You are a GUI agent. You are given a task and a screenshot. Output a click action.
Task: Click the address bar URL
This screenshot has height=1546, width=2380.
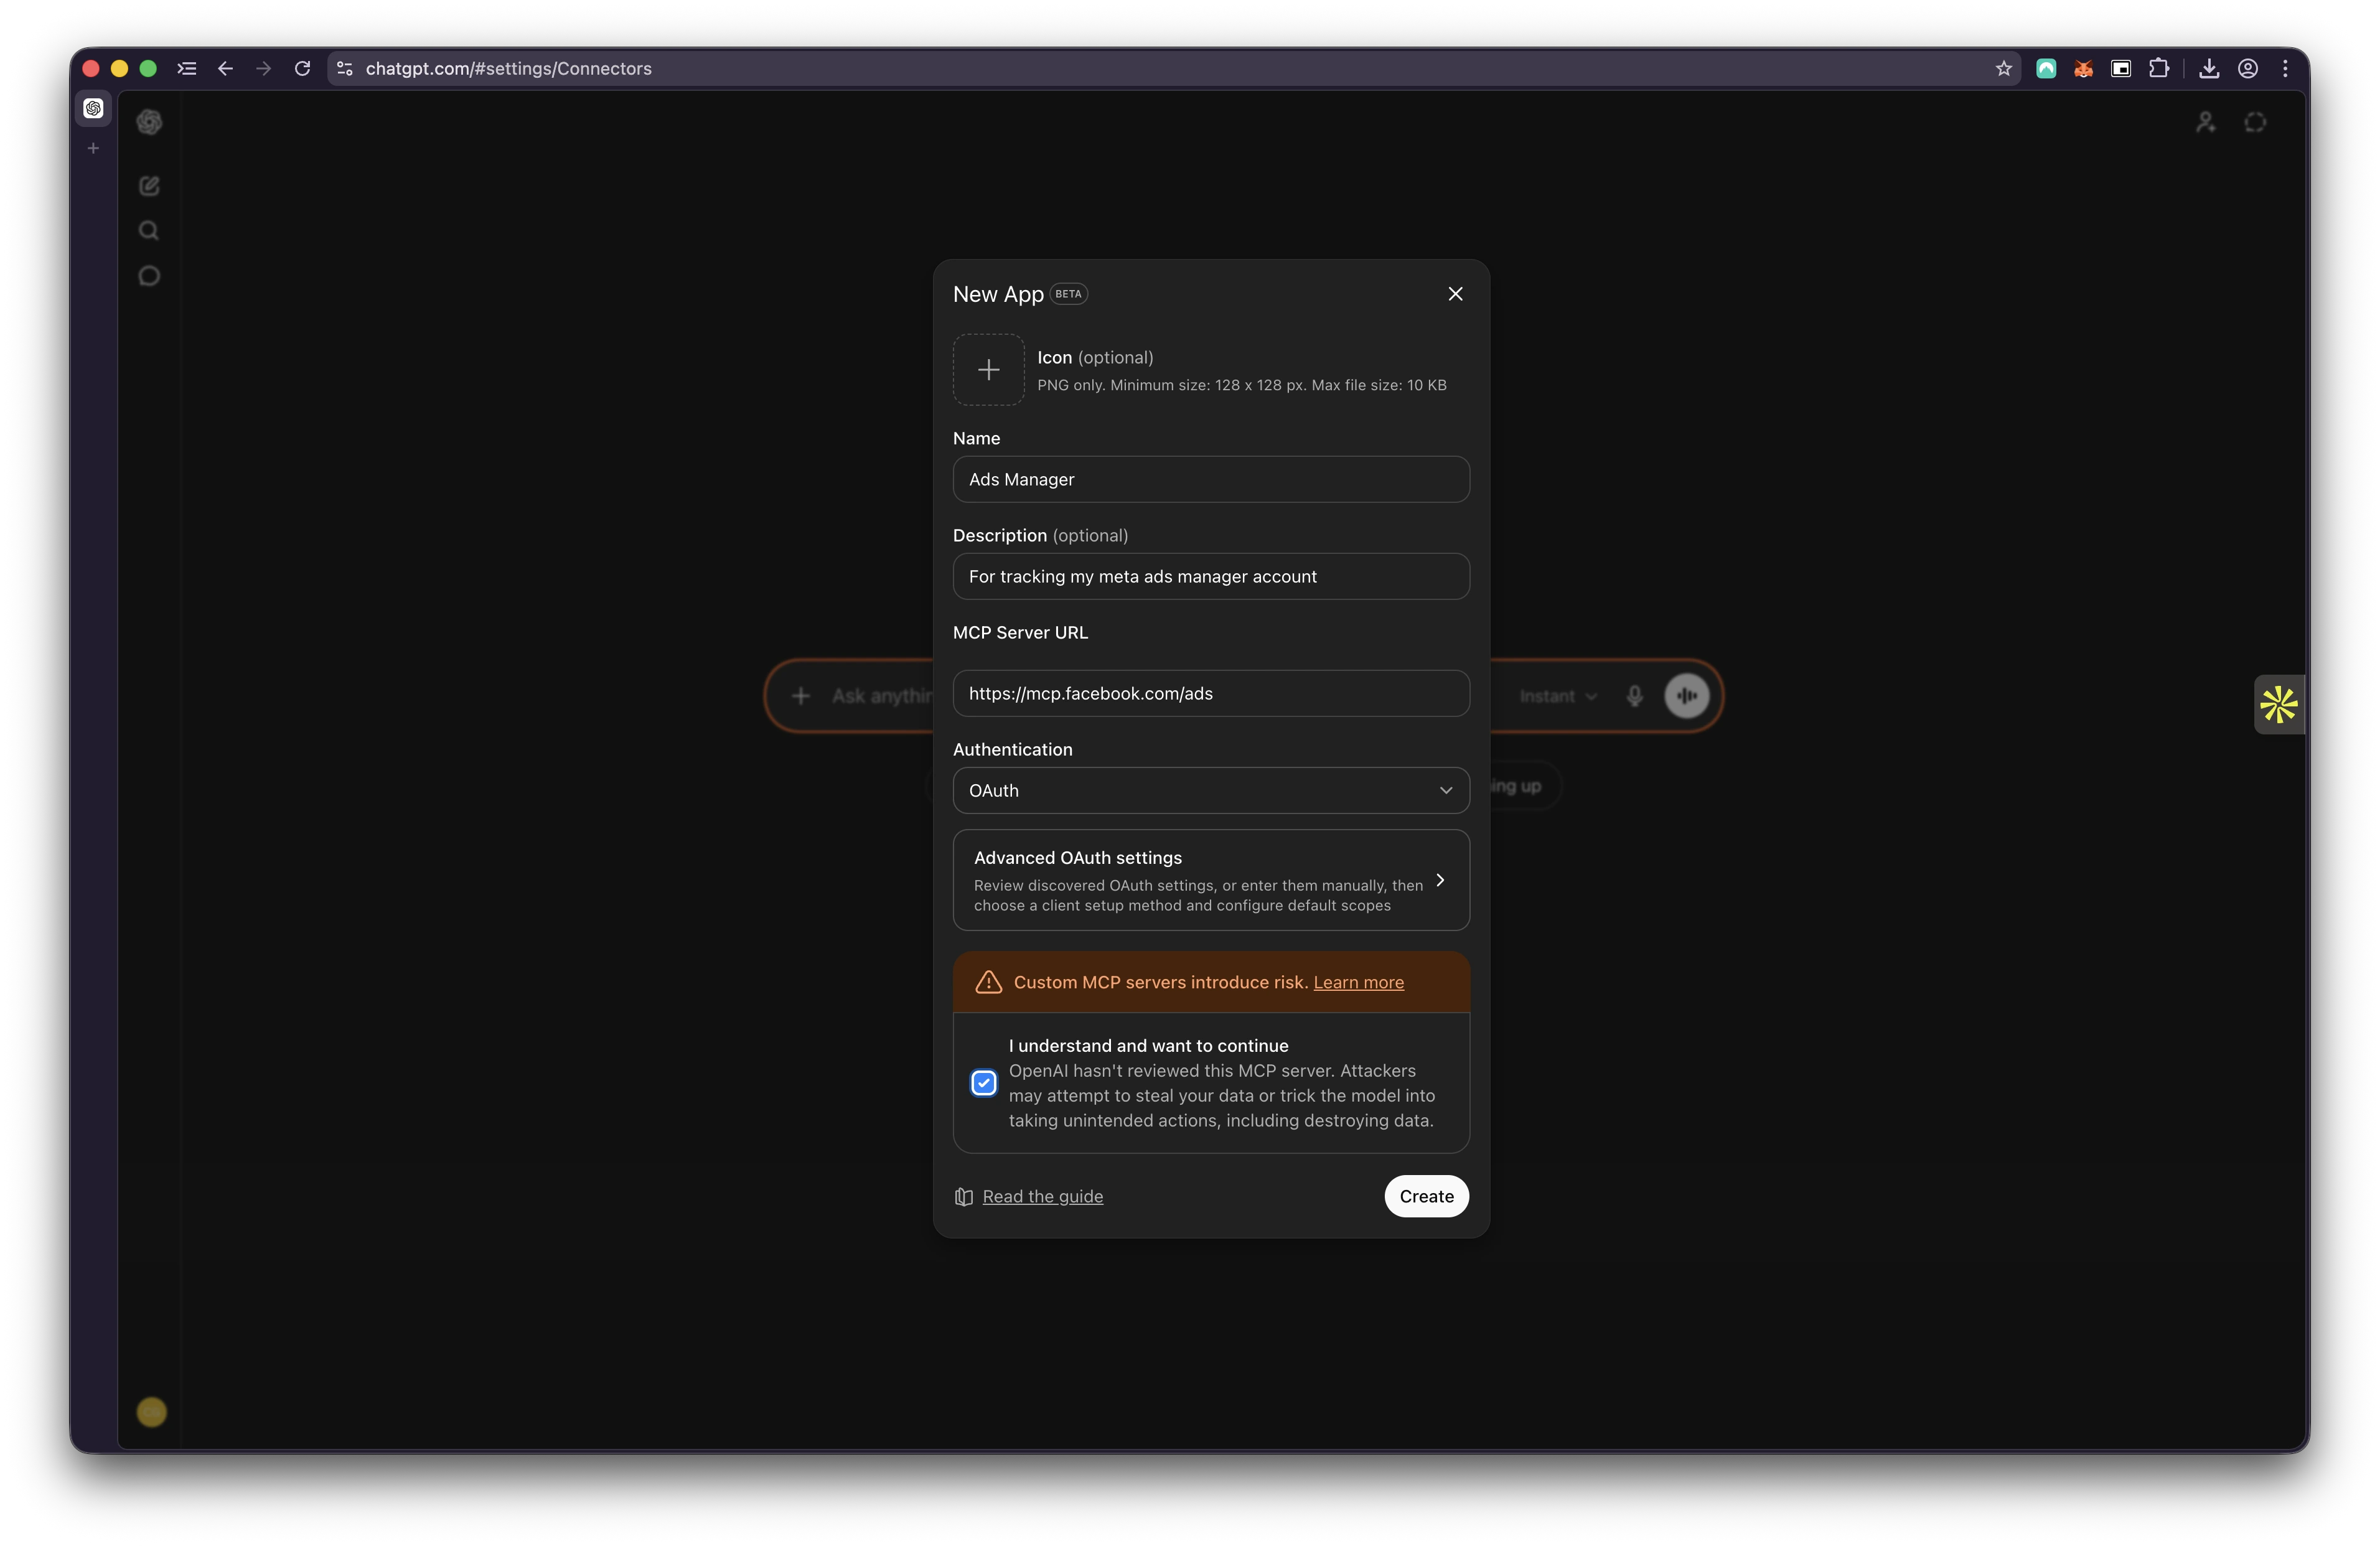[x=508, y=68]
